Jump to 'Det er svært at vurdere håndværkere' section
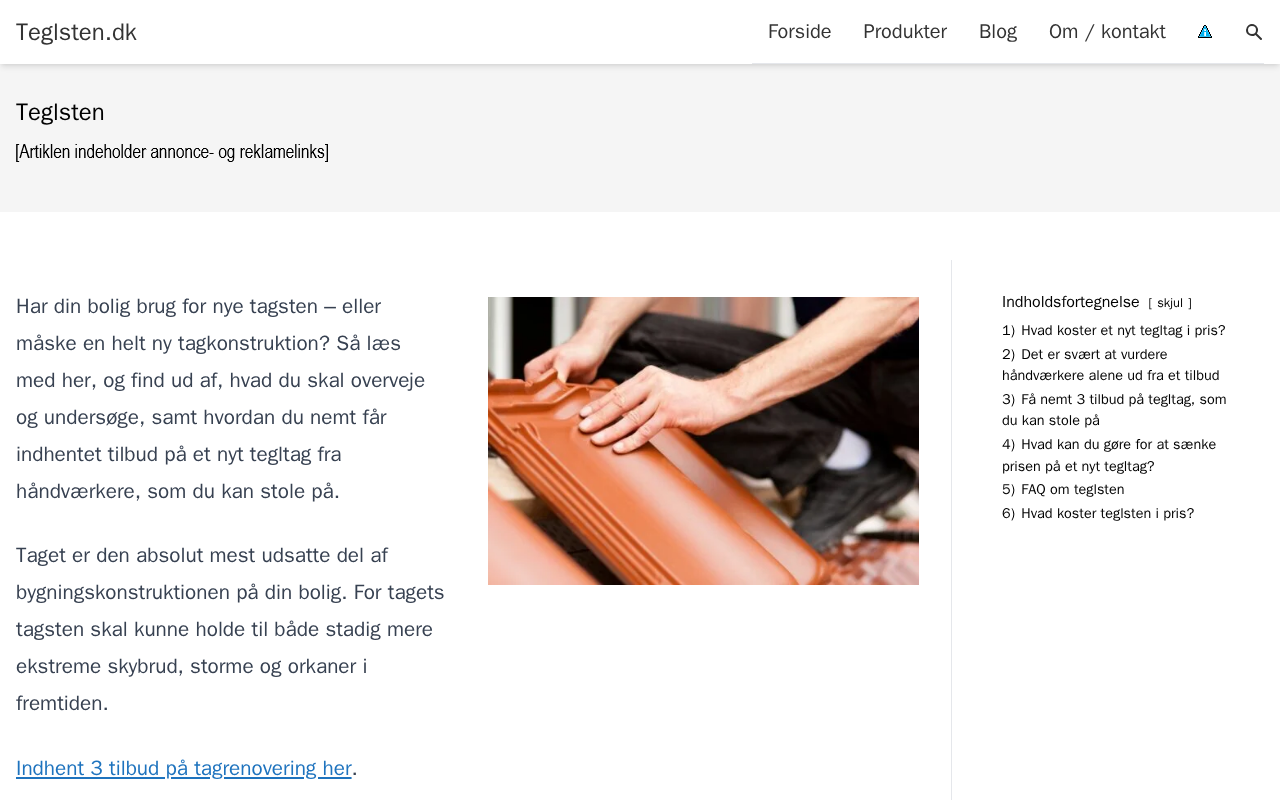 tap(1111, 365)
